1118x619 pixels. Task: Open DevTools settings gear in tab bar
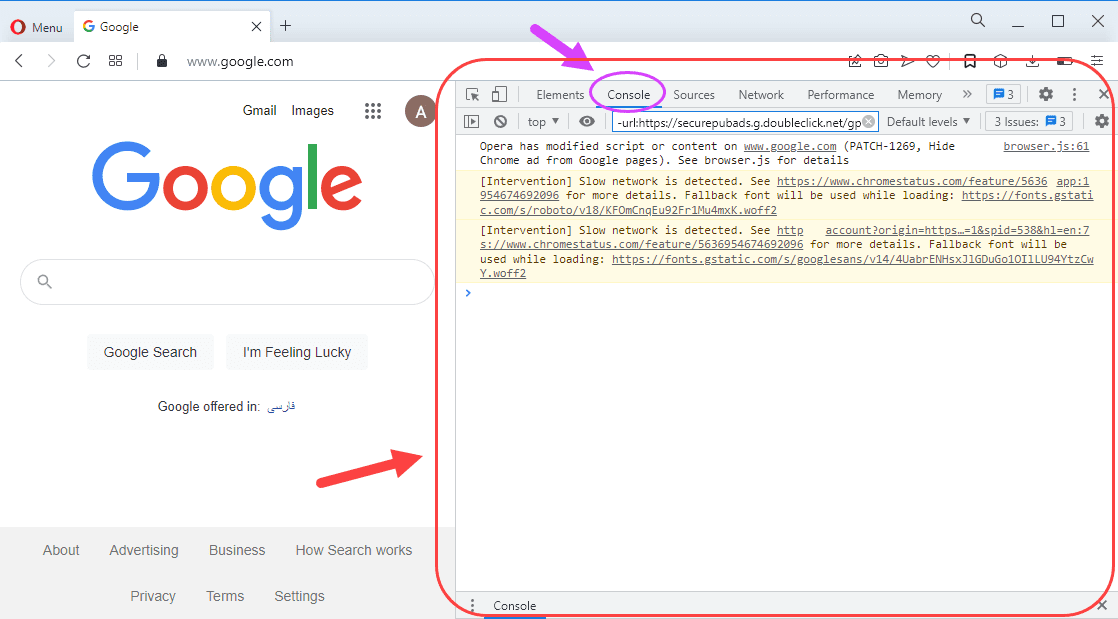coord(1045,94)
